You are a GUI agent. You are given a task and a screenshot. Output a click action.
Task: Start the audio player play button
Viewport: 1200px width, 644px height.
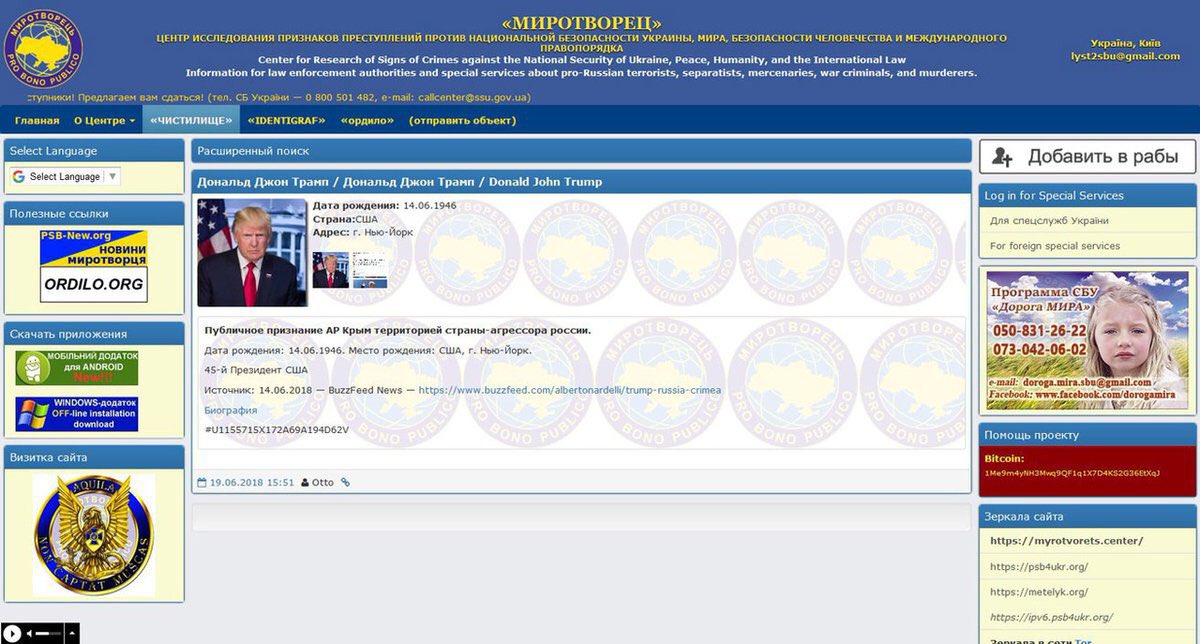pyautogui.click(x=12, y=632)
